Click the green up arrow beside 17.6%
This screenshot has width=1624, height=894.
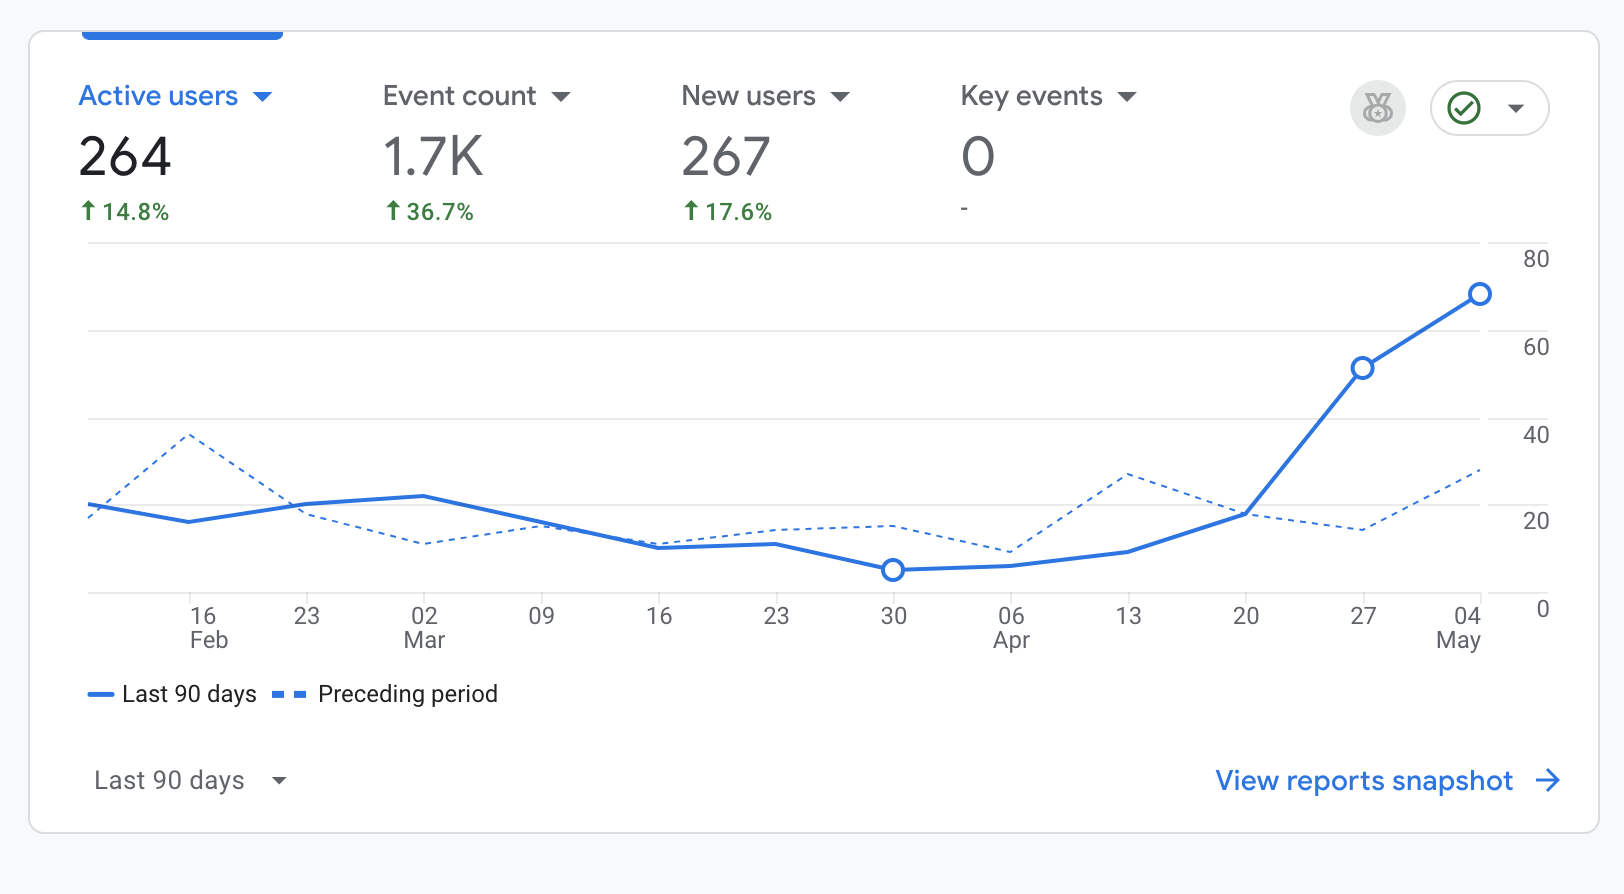691,211
